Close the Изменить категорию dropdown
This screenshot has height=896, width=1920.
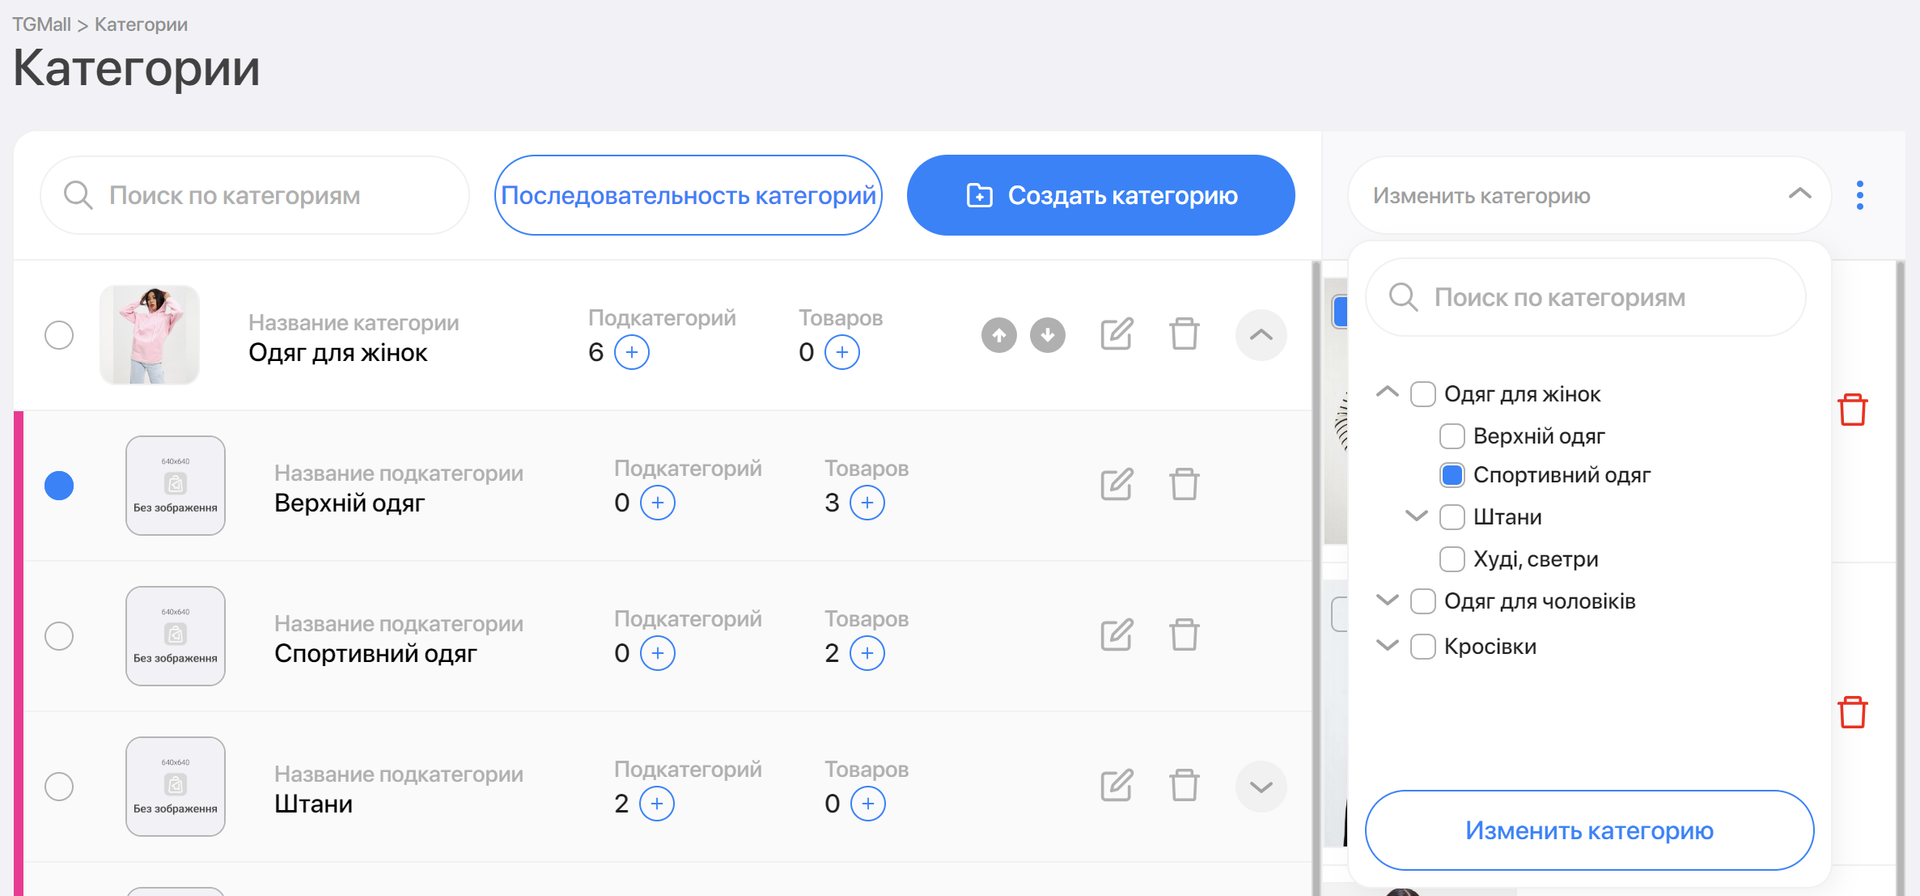[x=1799, y=195]
